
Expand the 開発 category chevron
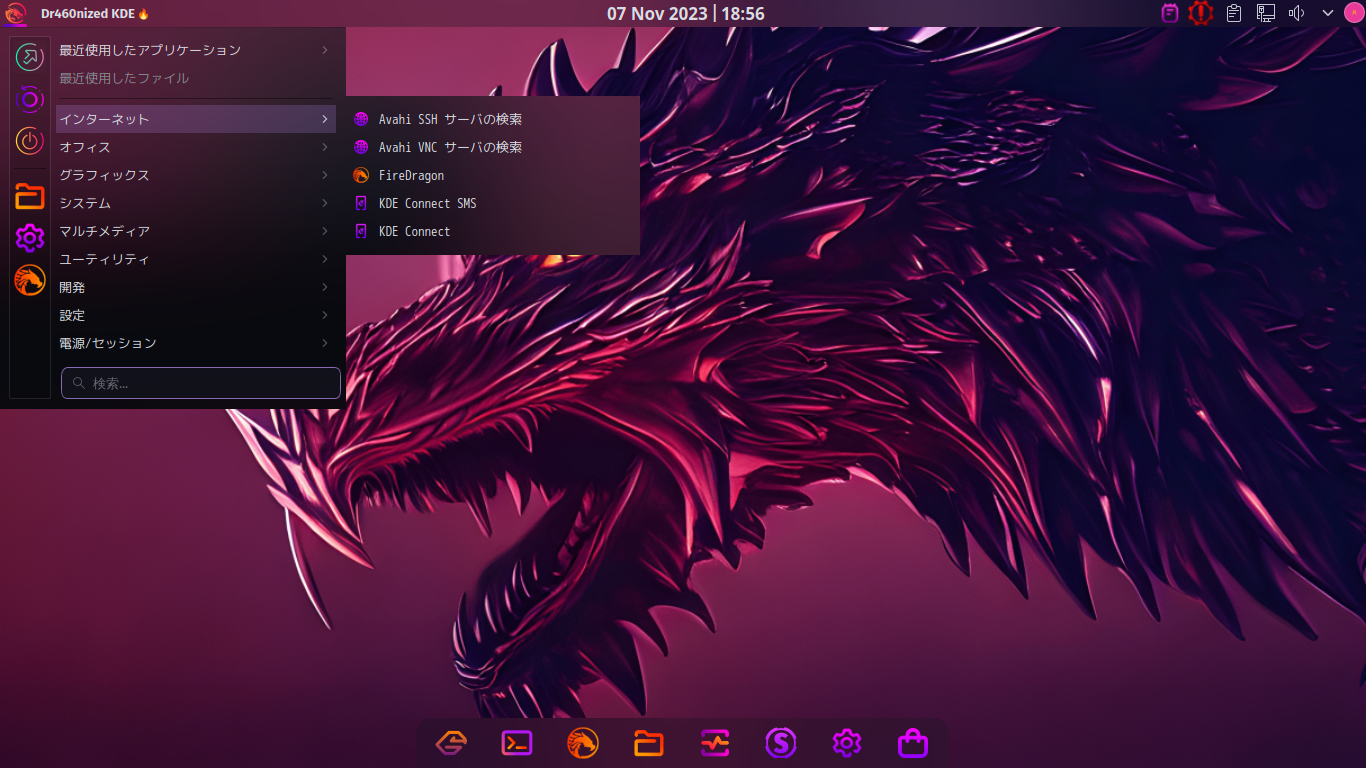[325, 287]
